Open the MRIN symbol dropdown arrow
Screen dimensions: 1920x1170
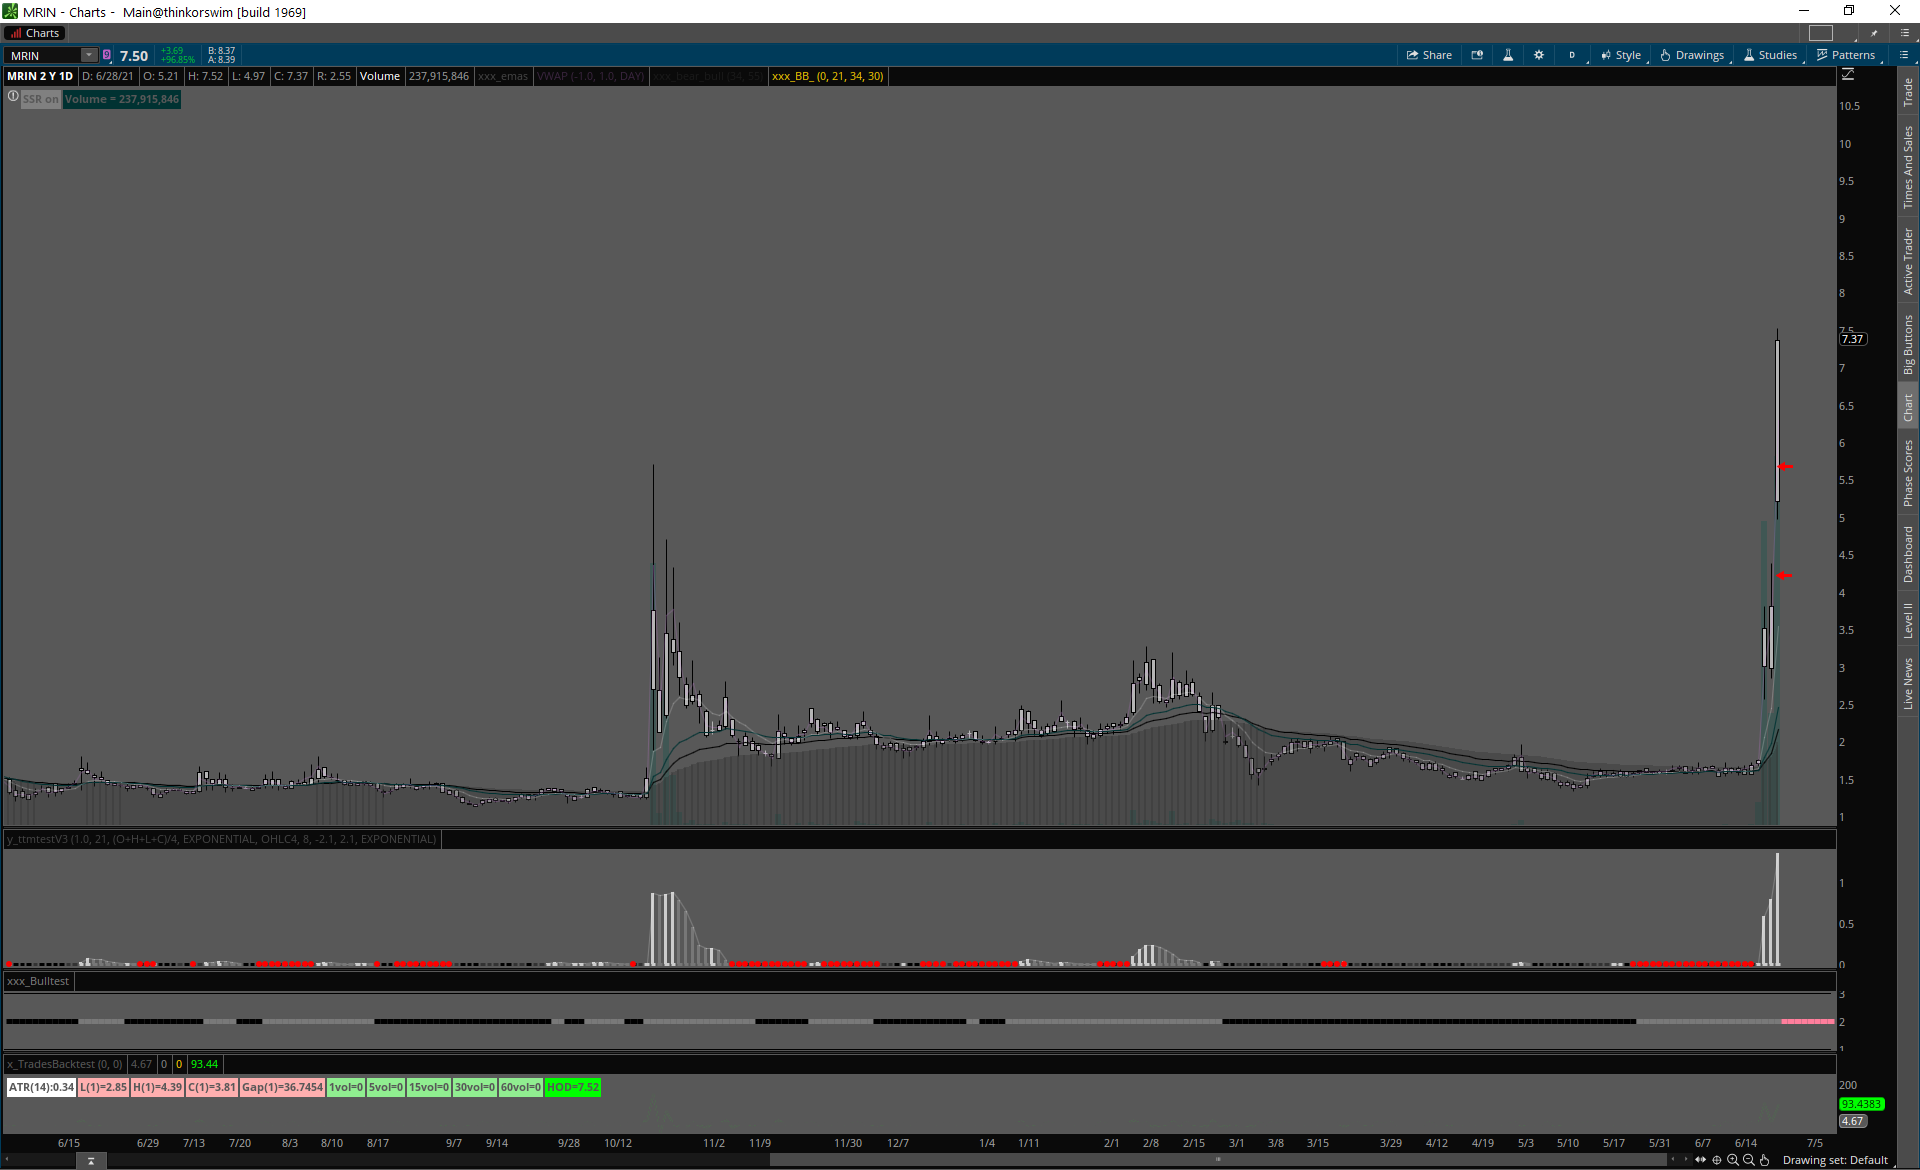(89, 55)
